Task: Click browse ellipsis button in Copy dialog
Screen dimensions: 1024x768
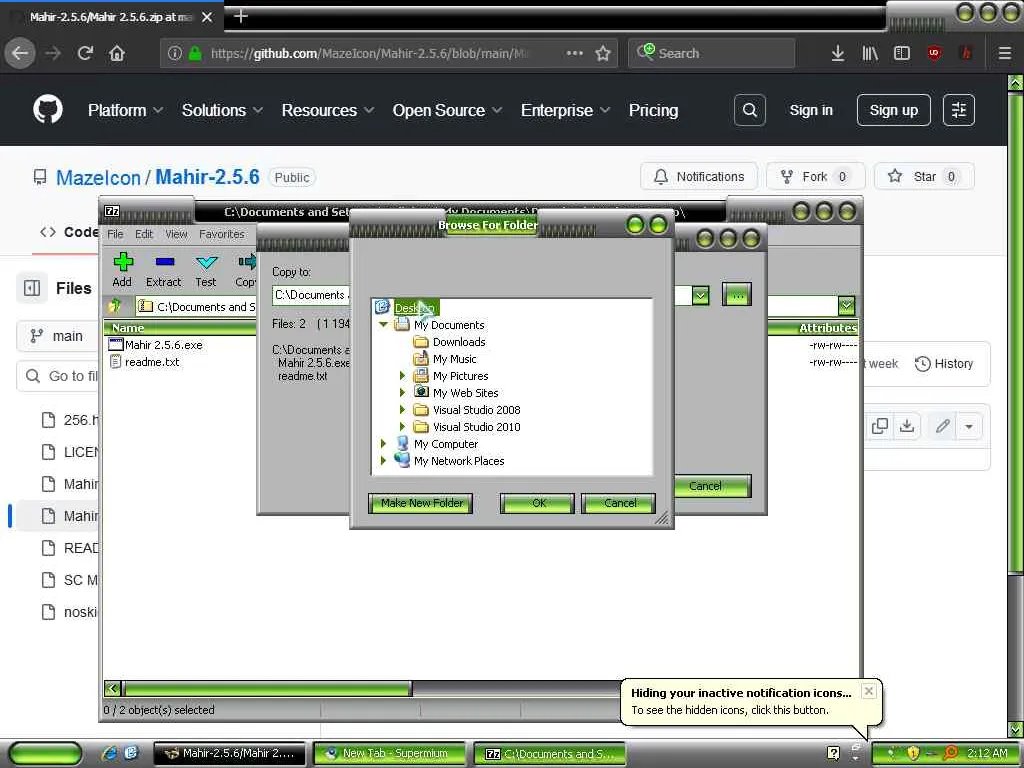Action: coord(737,295)
